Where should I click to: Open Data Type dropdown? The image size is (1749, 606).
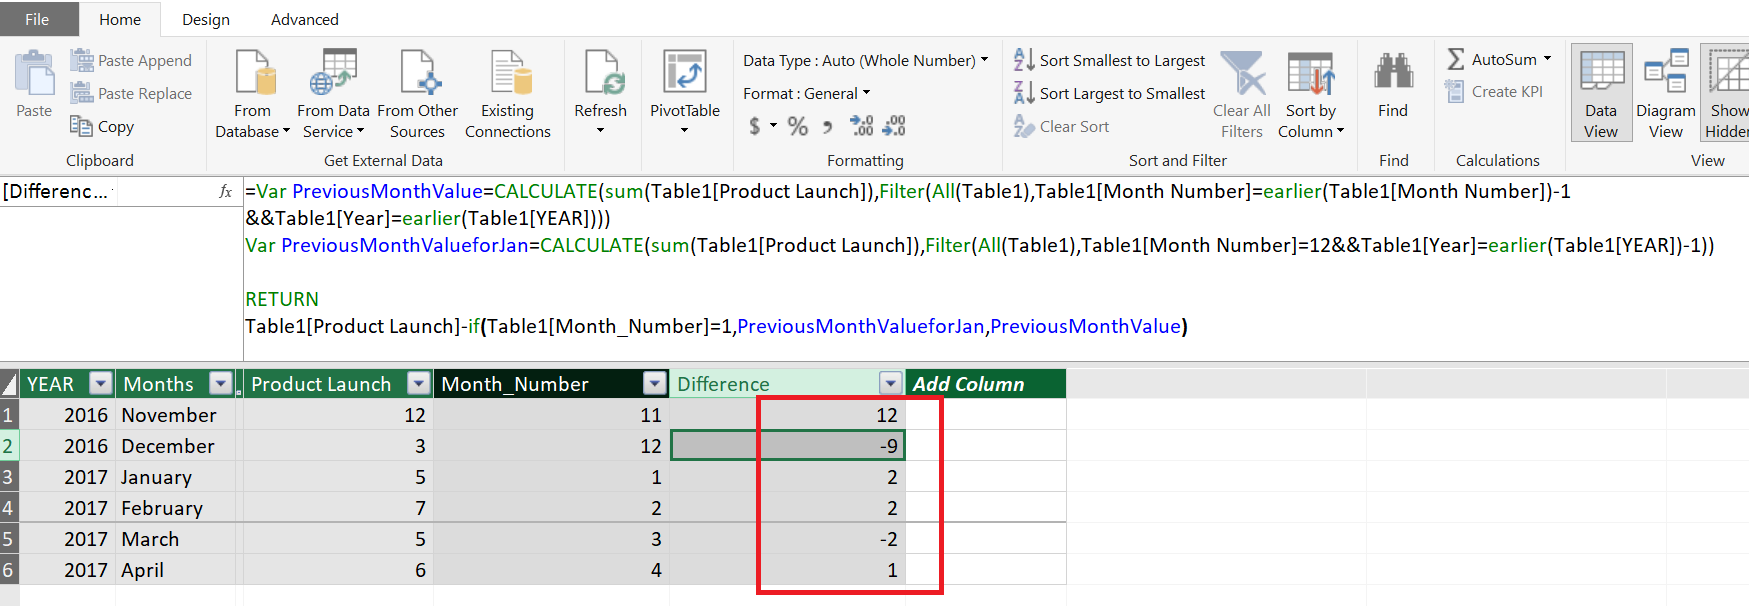click(866, 60)
